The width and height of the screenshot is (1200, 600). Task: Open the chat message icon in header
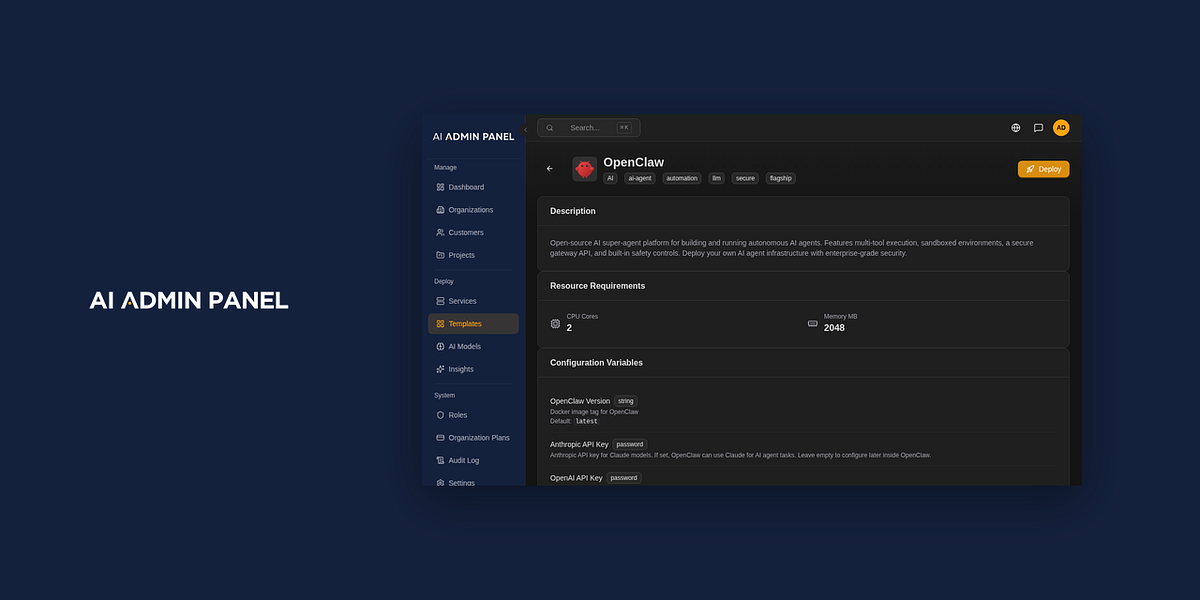point(1038,128)
